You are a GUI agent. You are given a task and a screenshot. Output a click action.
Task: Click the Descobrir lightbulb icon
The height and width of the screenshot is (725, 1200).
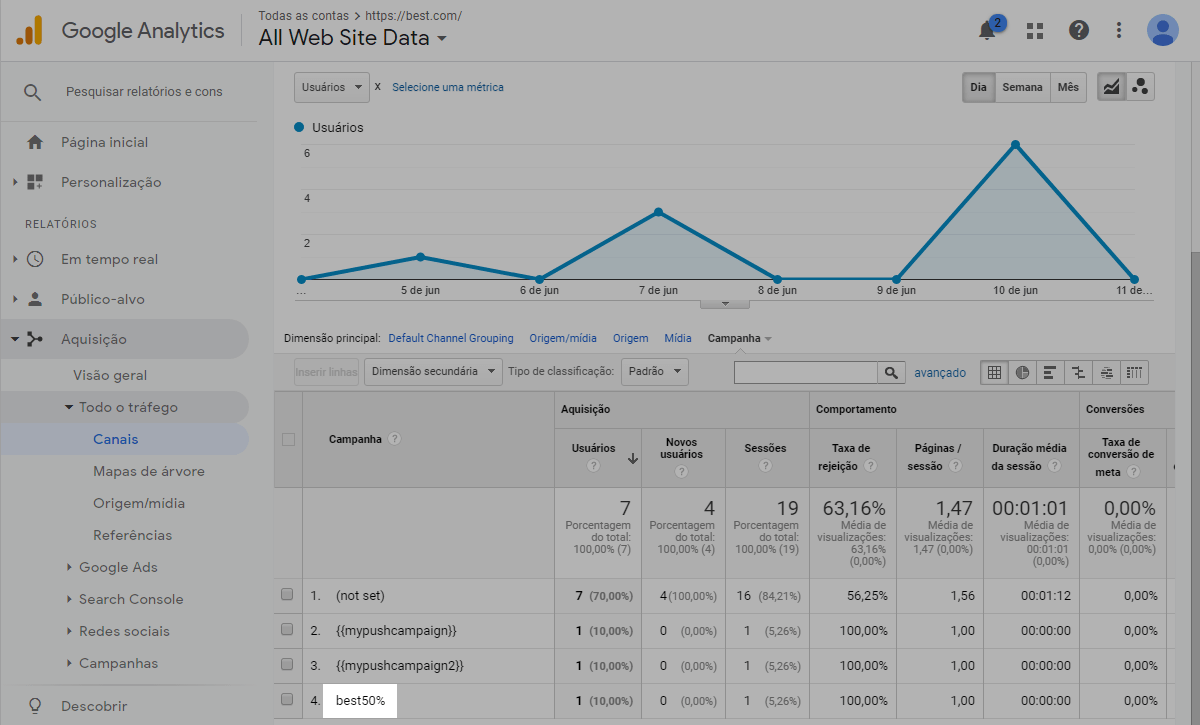(x=35, y=705)
